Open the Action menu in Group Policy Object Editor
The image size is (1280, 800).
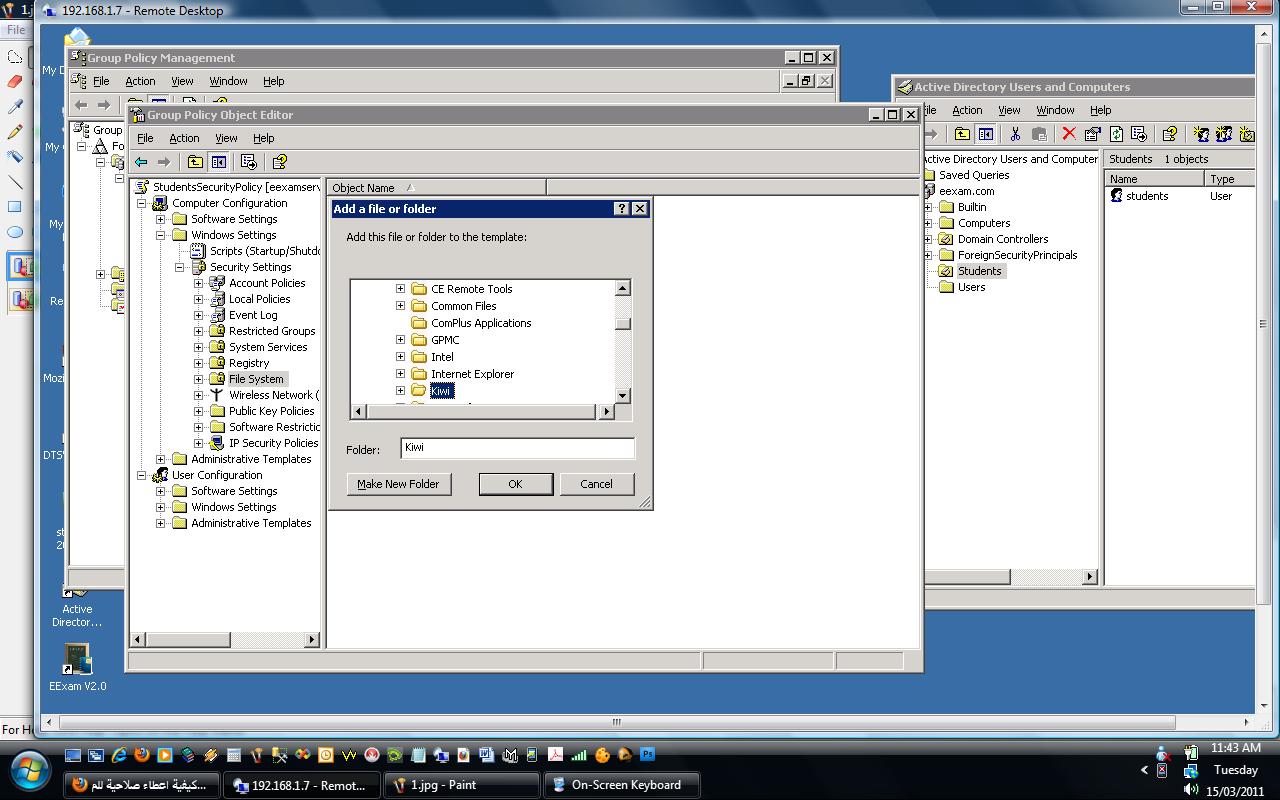point(184,138)
